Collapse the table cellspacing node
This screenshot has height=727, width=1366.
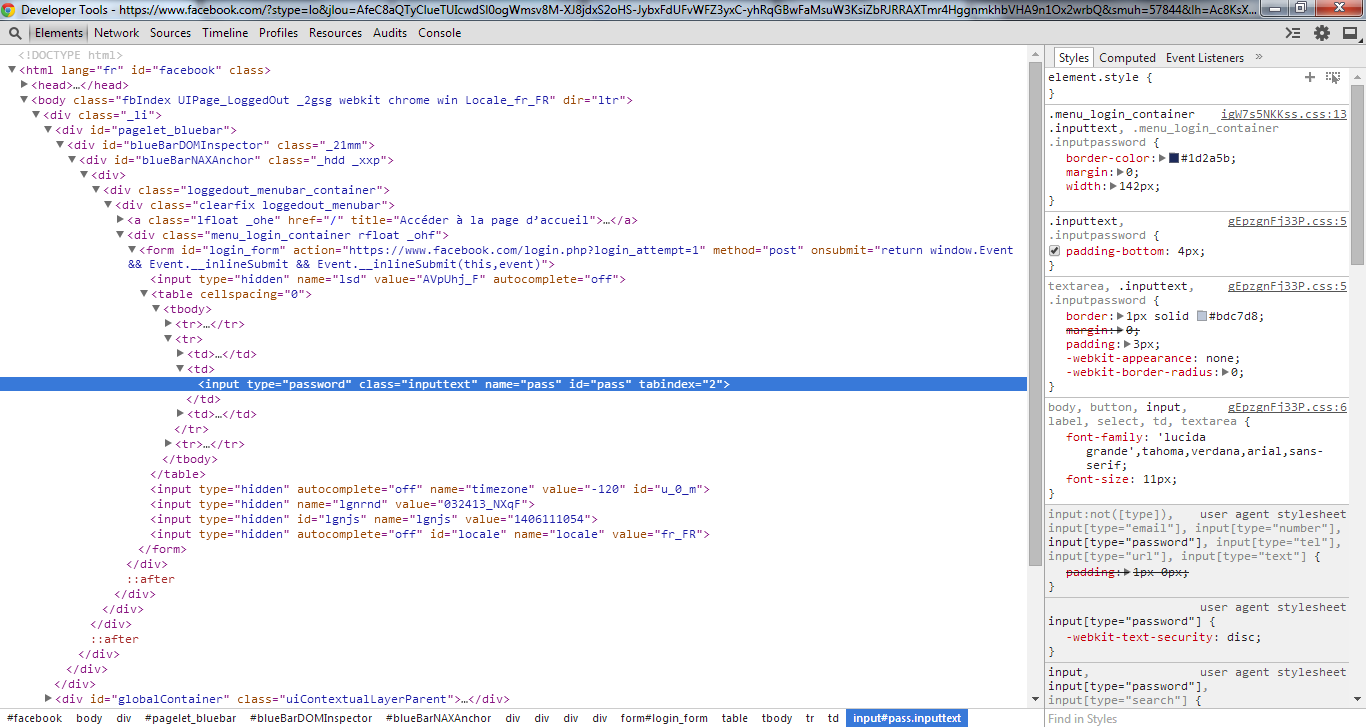click(x=145, y=294)
